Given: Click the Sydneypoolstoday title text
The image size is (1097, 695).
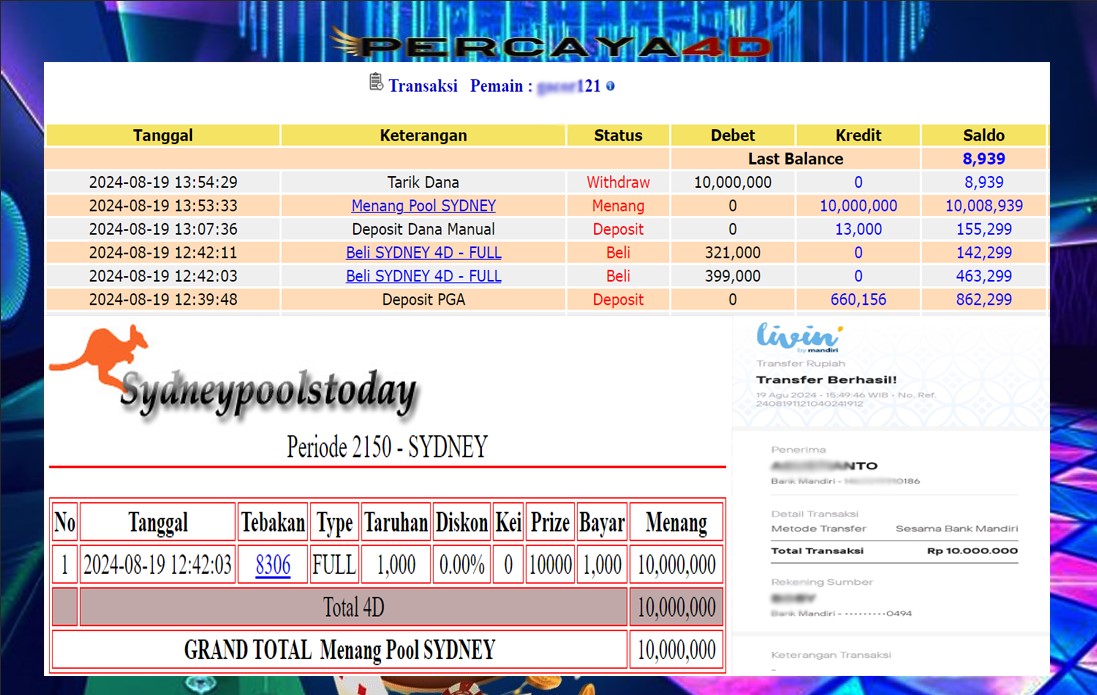Looking at the screenshot, I should coord(267,392).
